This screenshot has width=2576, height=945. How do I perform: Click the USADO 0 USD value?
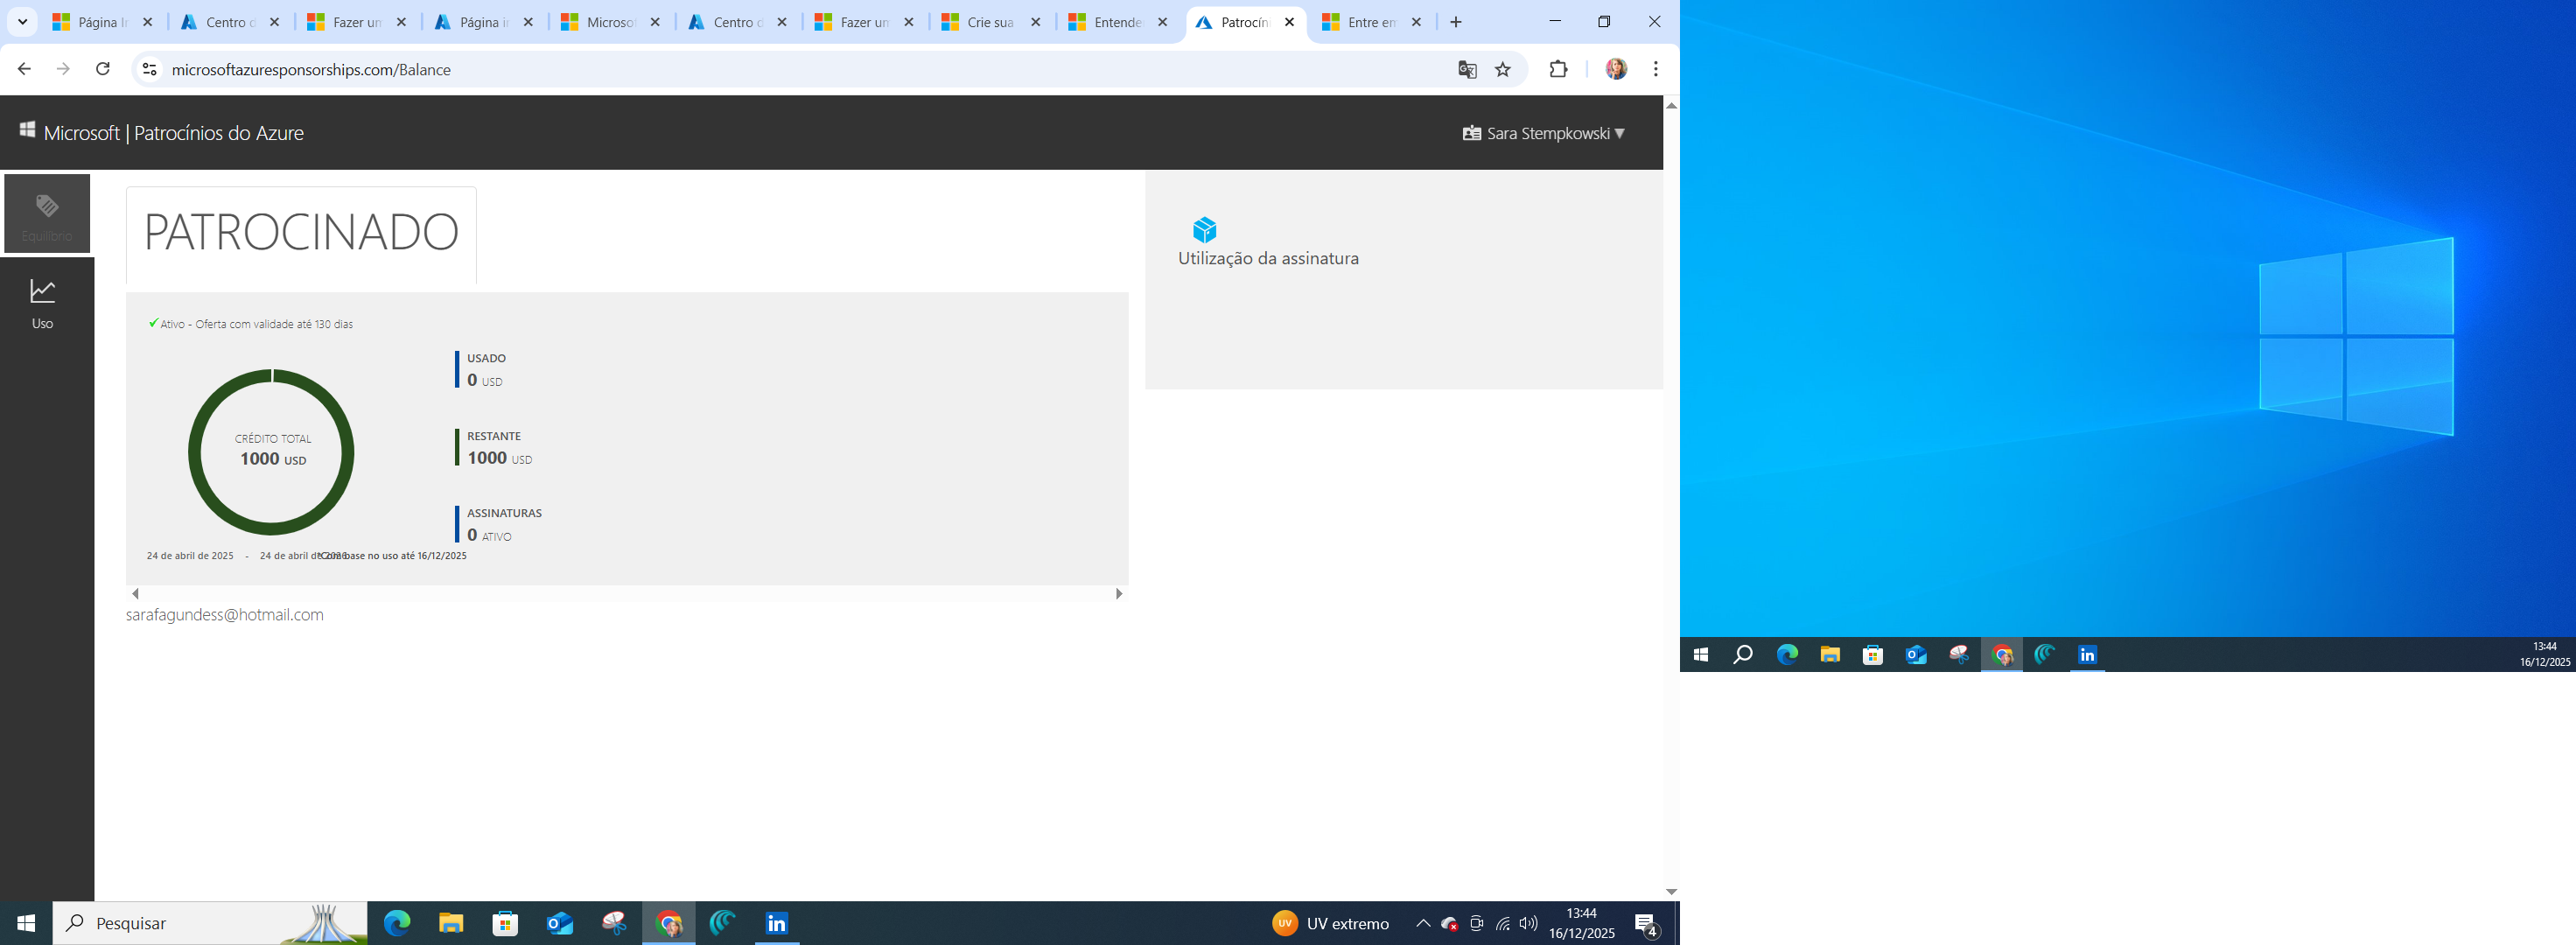[x=485, y=380]
